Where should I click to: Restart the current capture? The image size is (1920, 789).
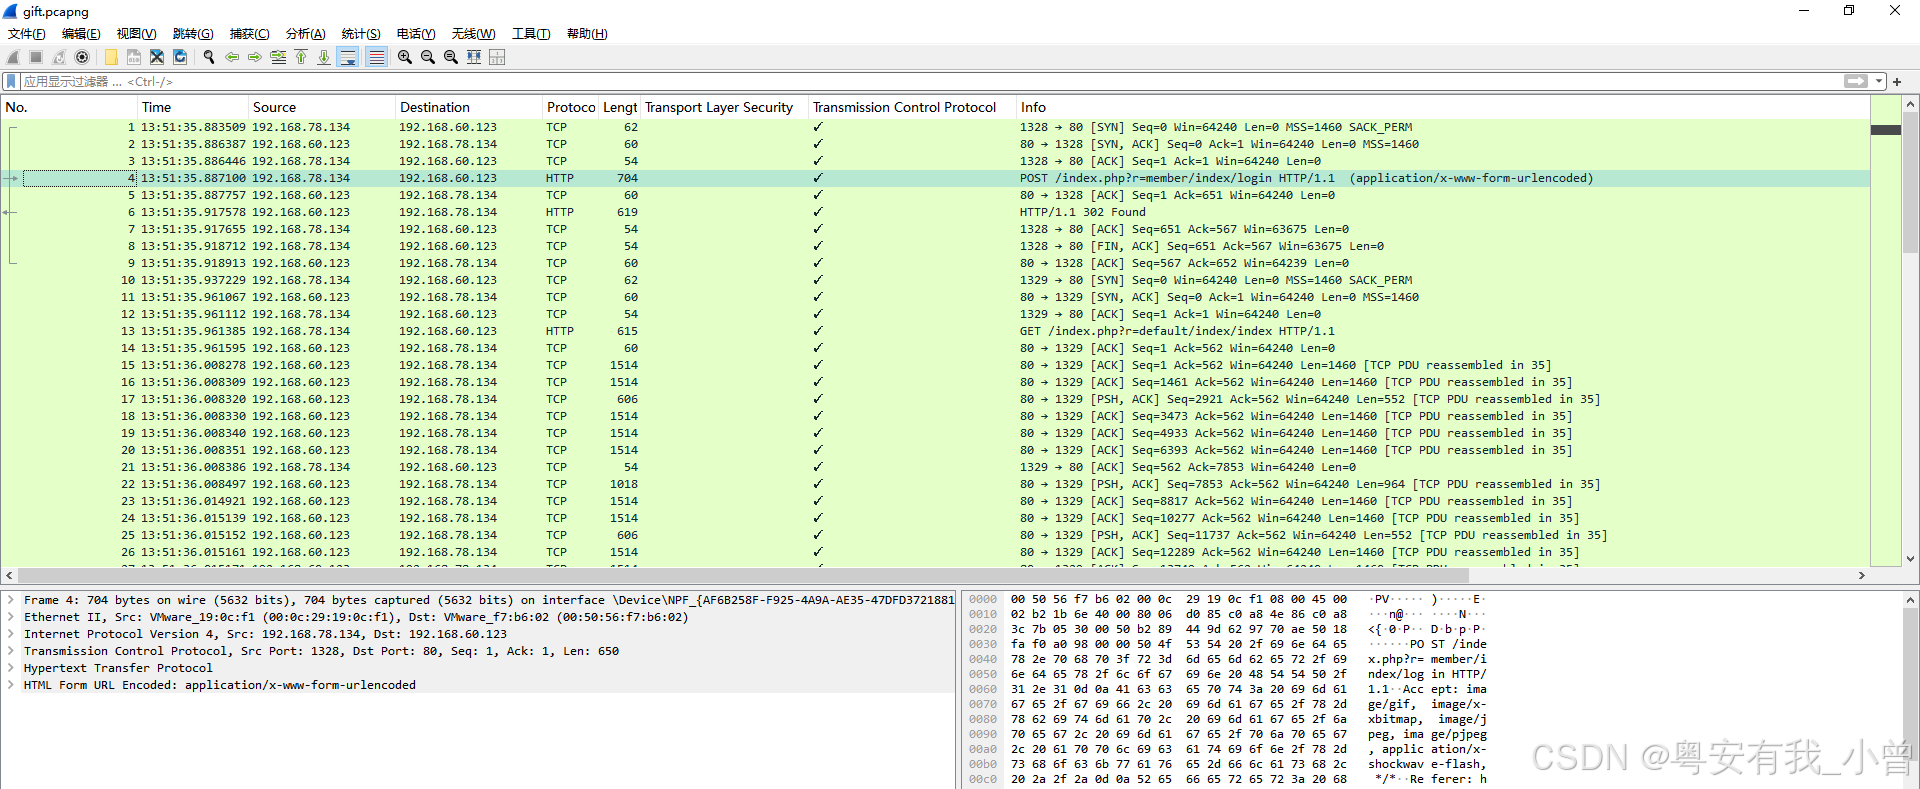(59, 57)
